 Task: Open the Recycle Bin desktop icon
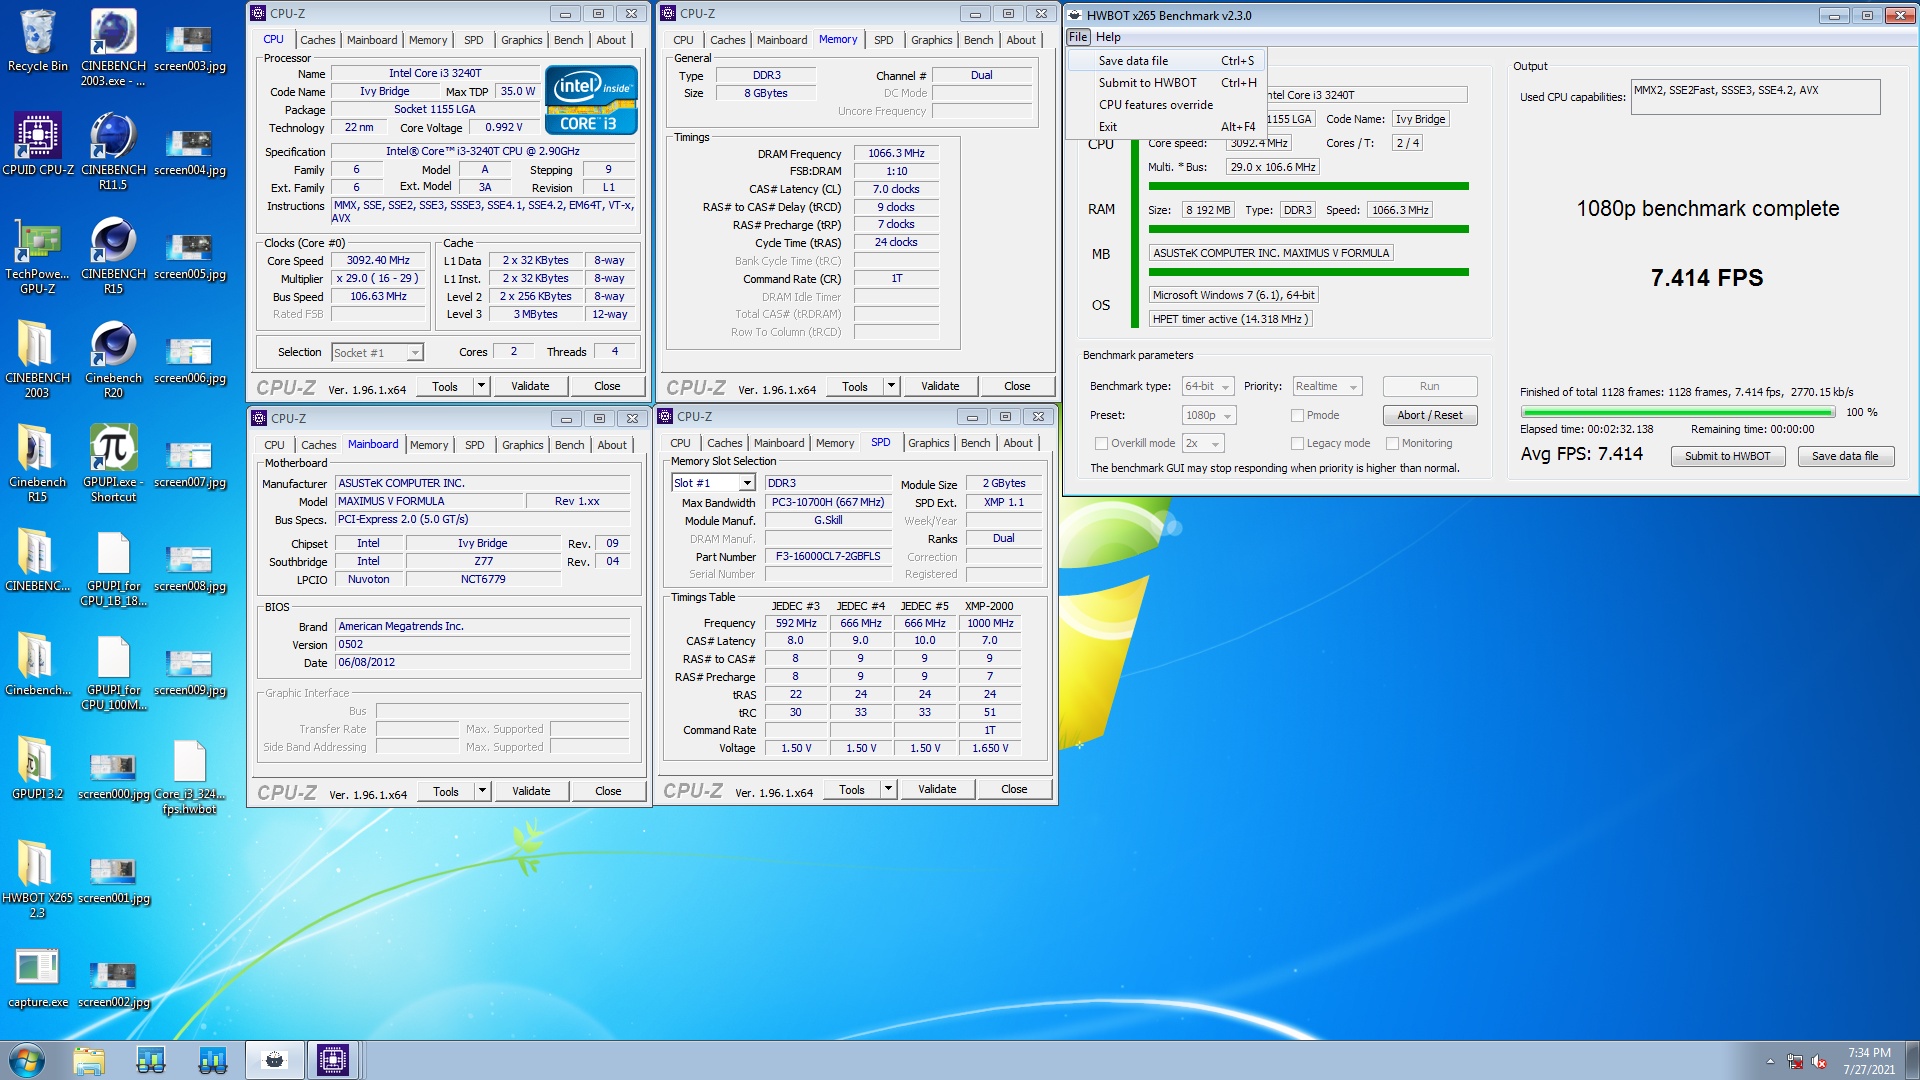pos(37,41)
